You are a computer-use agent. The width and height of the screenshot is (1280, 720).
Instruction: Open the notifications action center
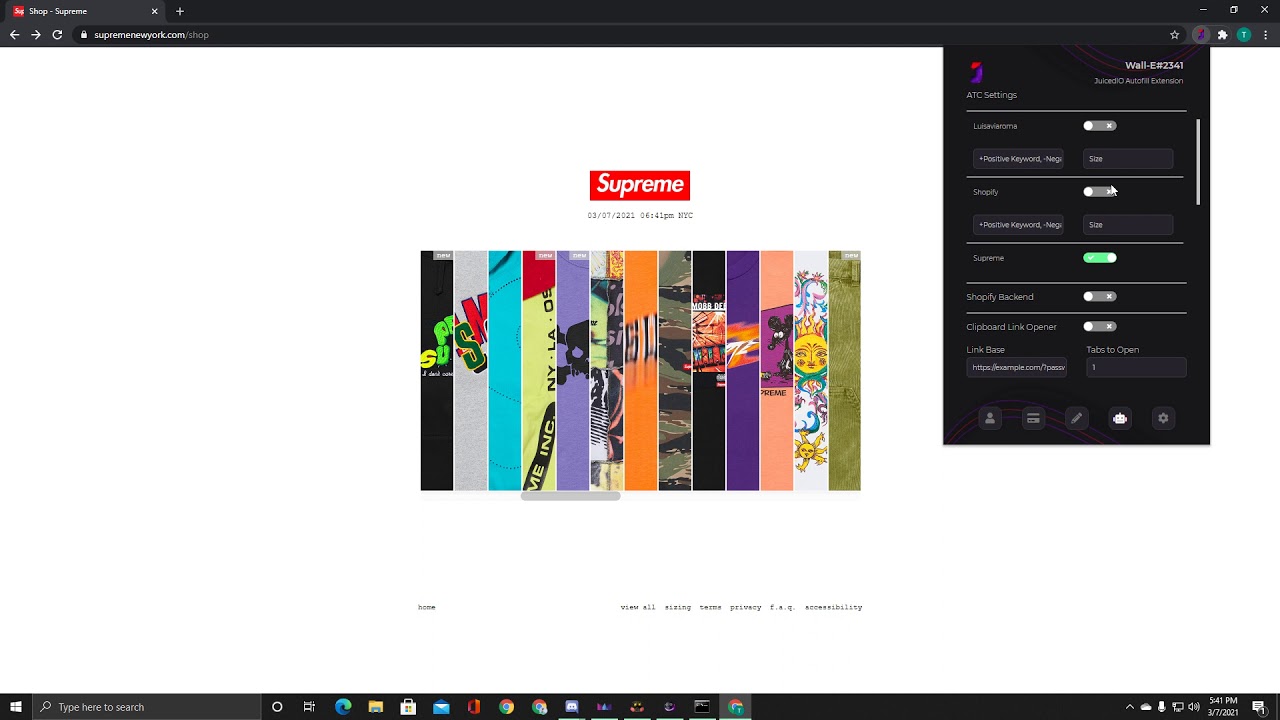click(x=1259, y=707)
